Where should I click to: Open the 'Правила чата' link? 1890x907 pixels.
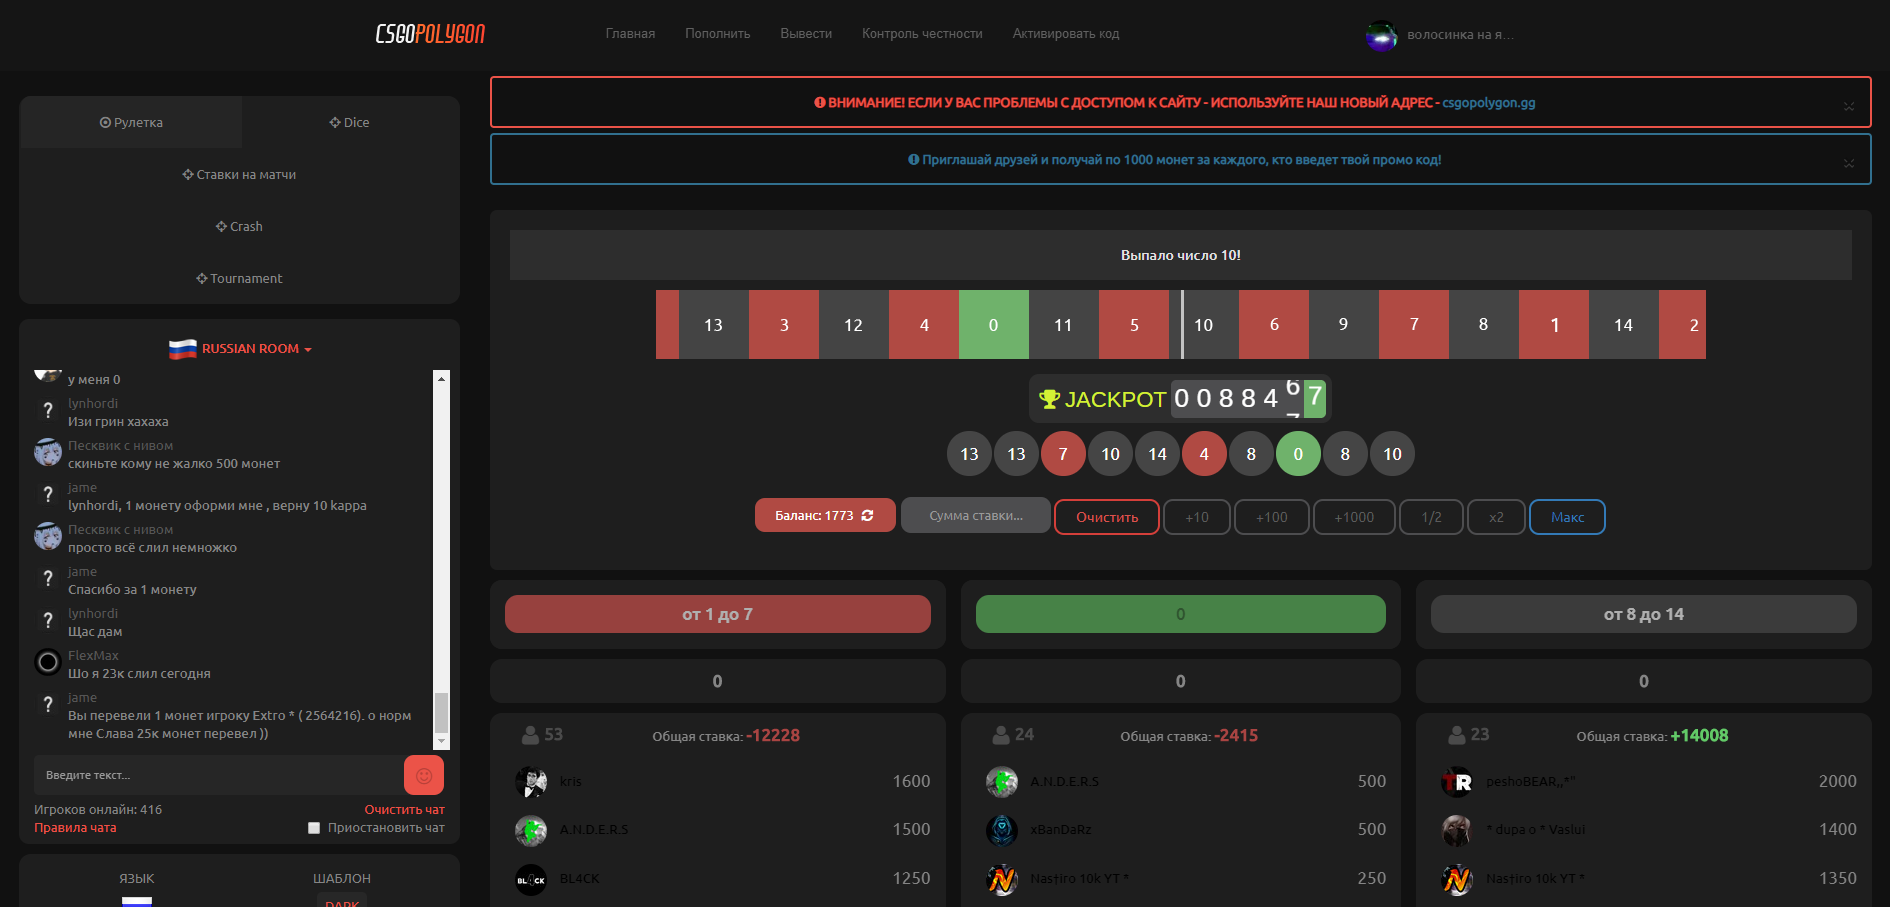[x=75, y=828]
